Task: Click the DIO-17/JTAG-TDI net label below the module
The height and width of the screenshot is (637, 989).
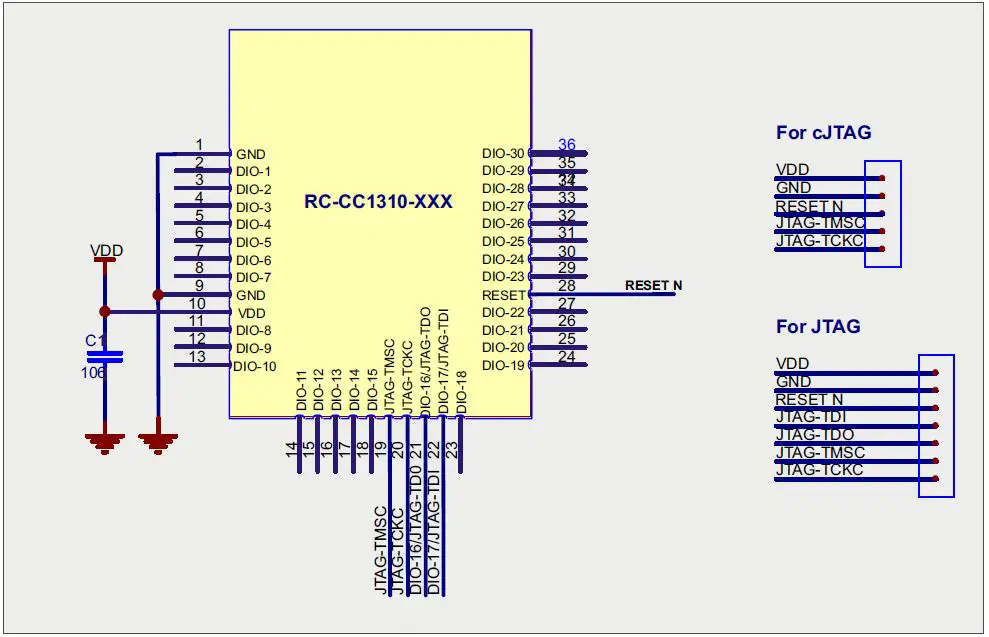Action: click(x=434, y=531)
